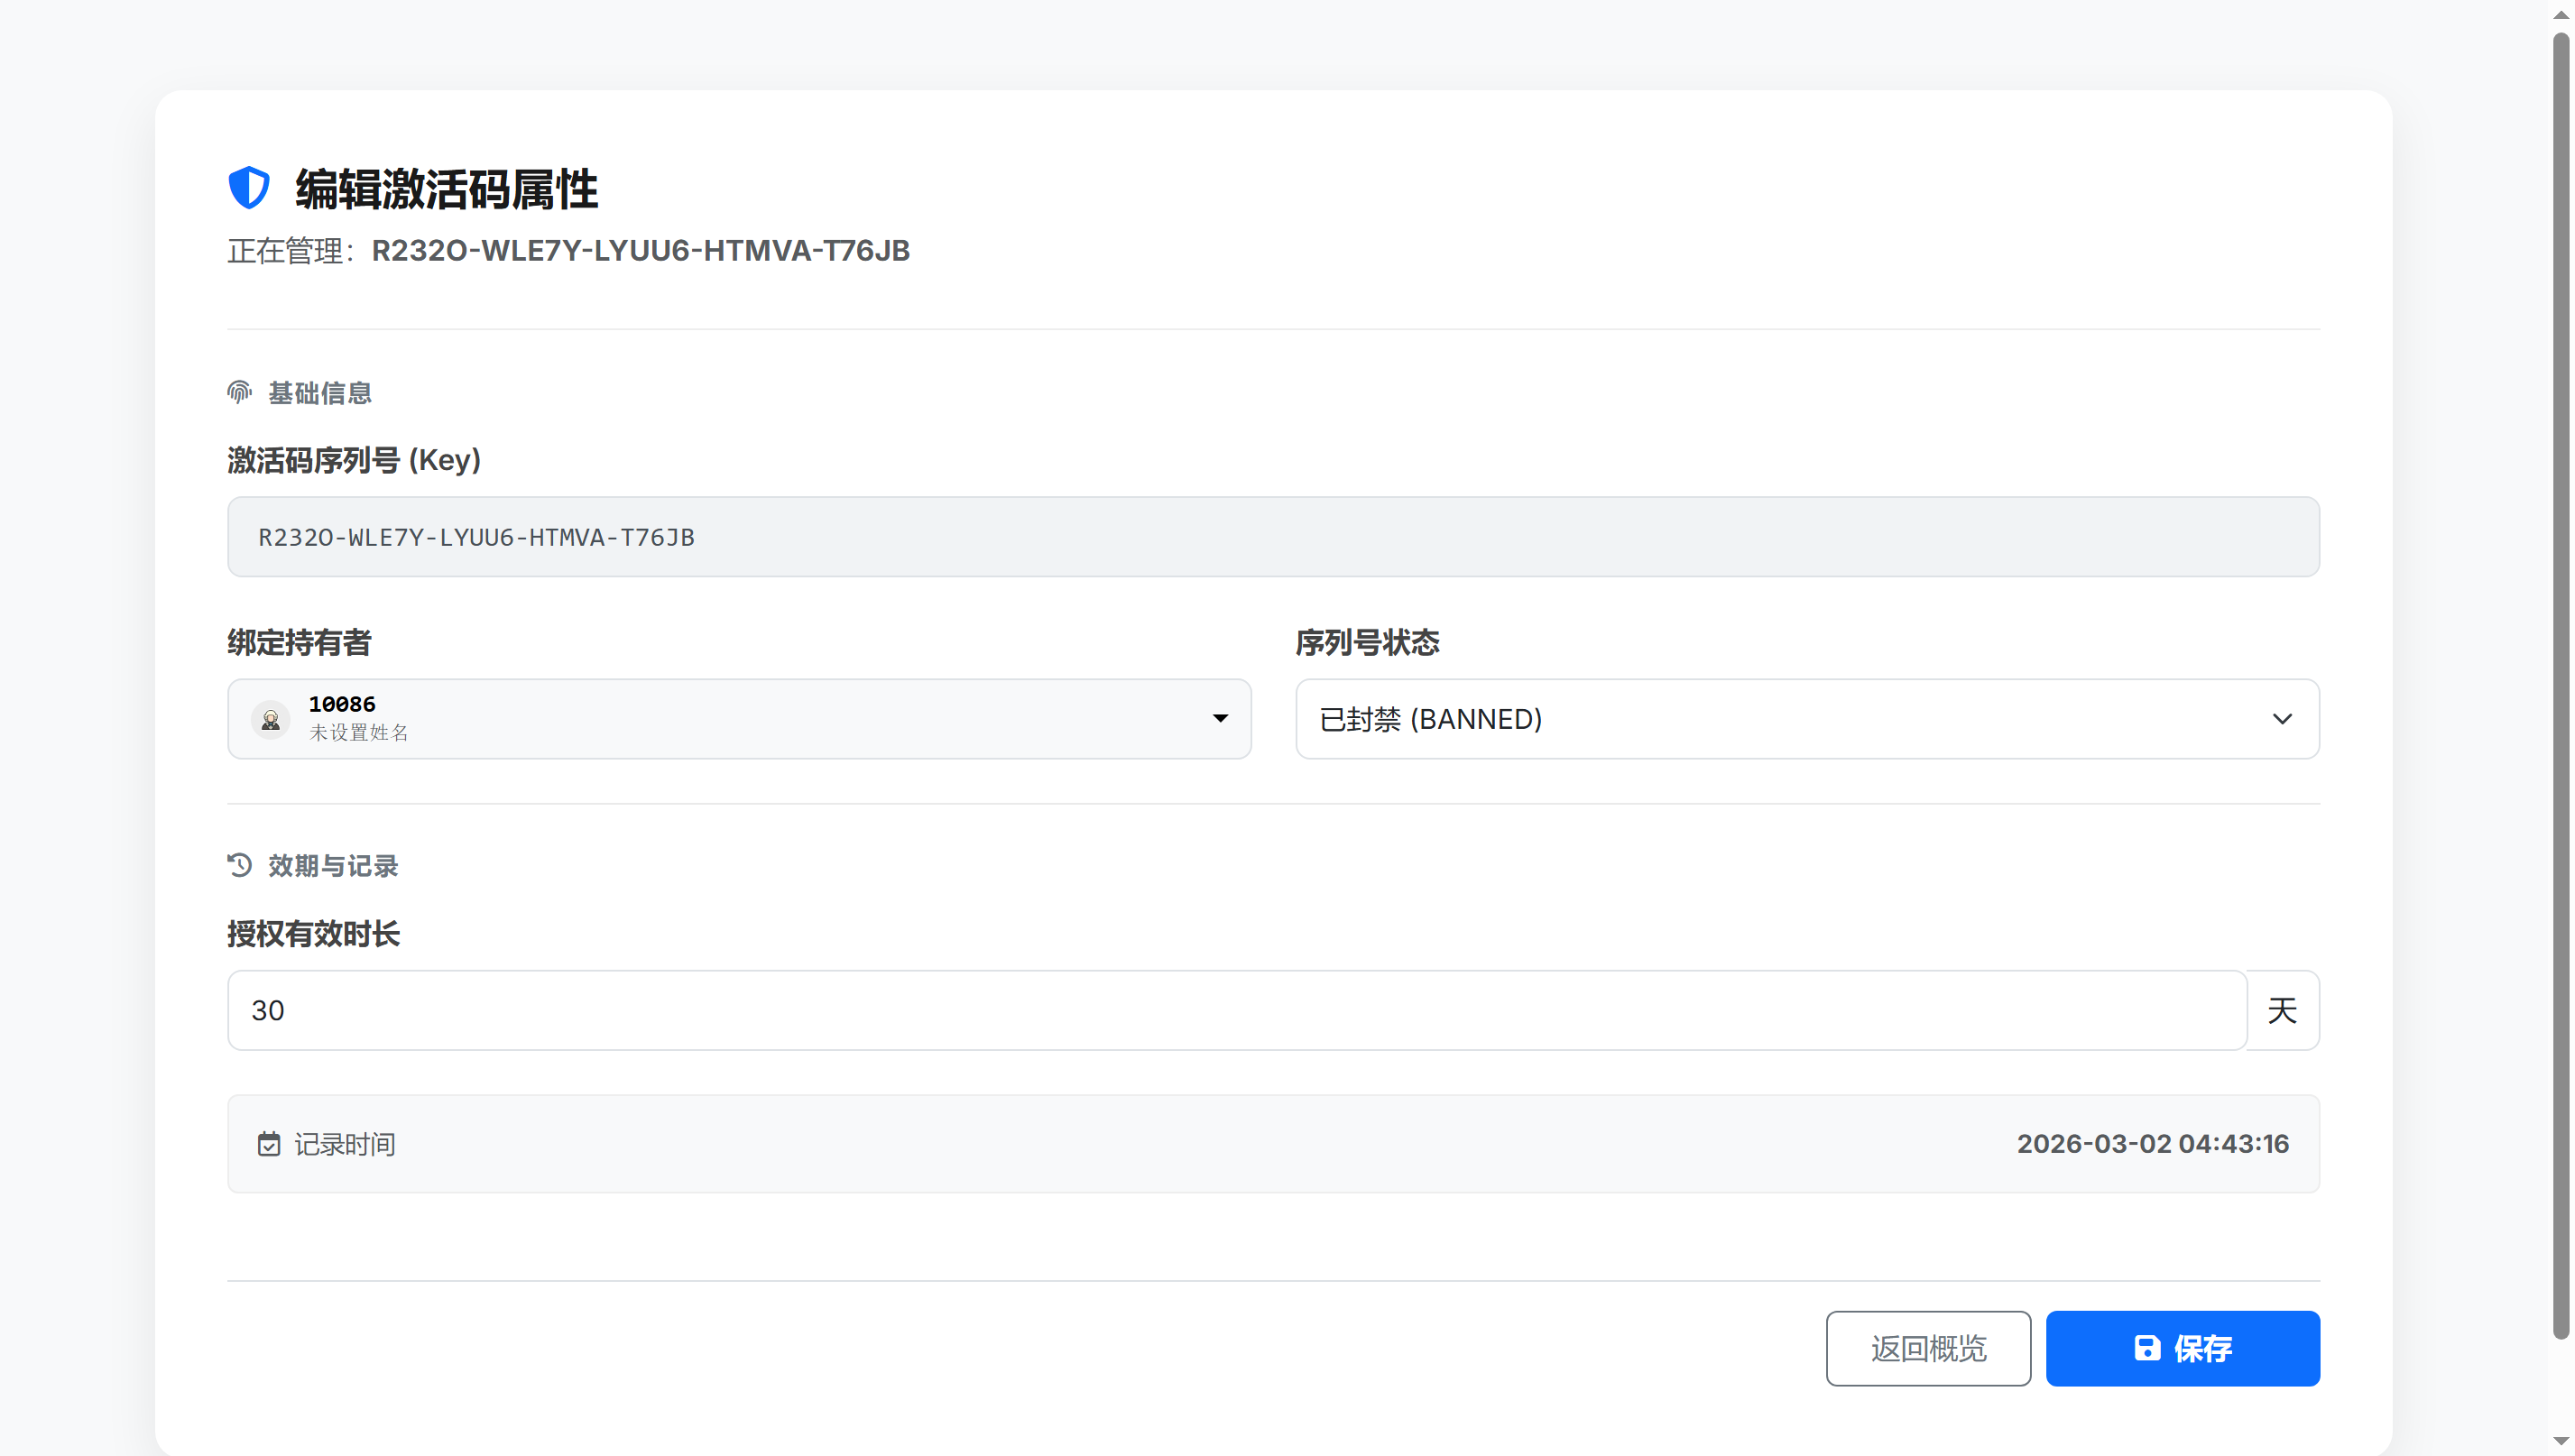
Task: Click the 天 unit addon label
Action: [x=2281, y=1010]
